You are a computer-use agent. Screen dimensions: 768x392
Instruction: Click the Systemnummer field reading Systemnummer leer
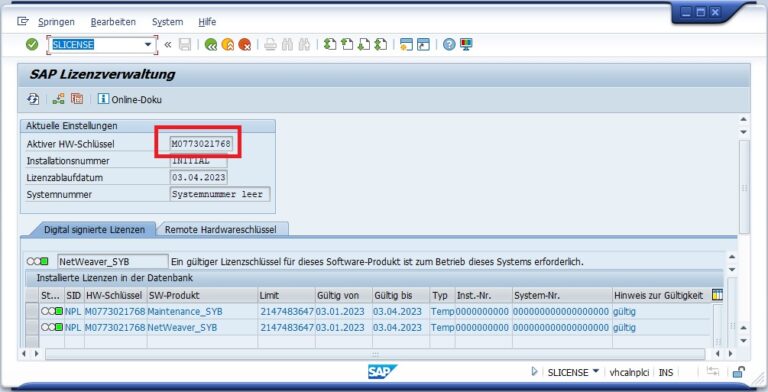click(x=219, y=194)
